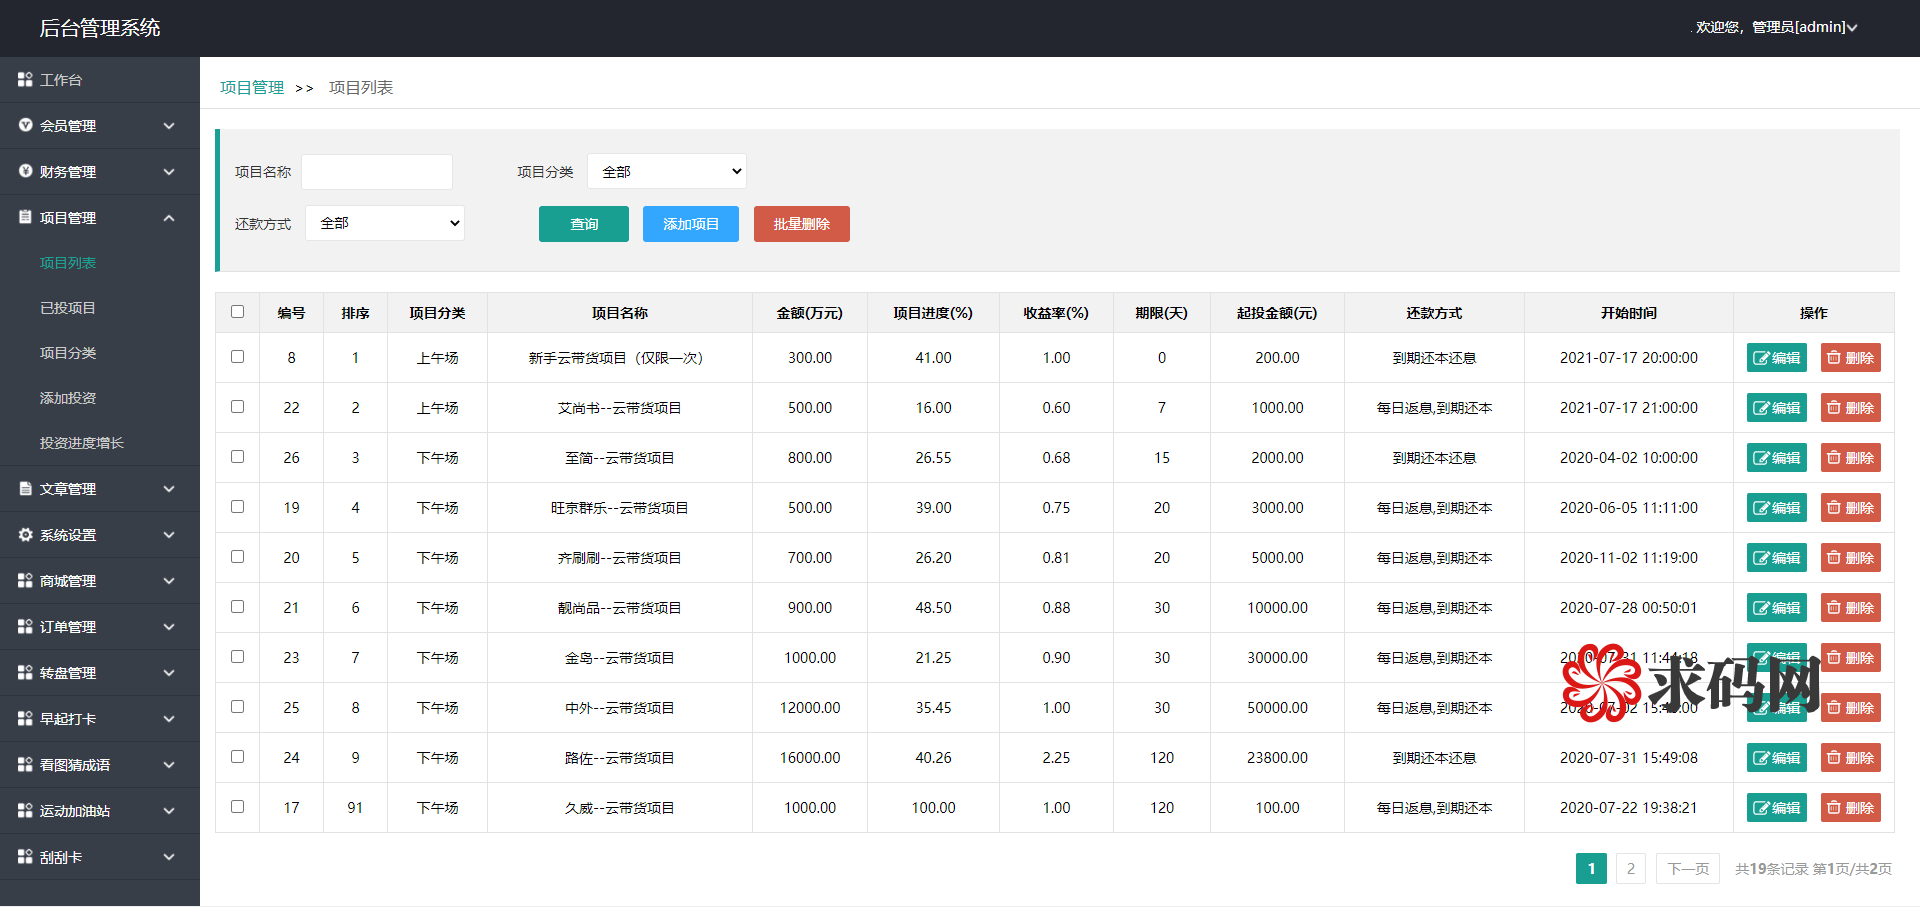Open the 项目分类 filter dropdown

pos(666,172)
